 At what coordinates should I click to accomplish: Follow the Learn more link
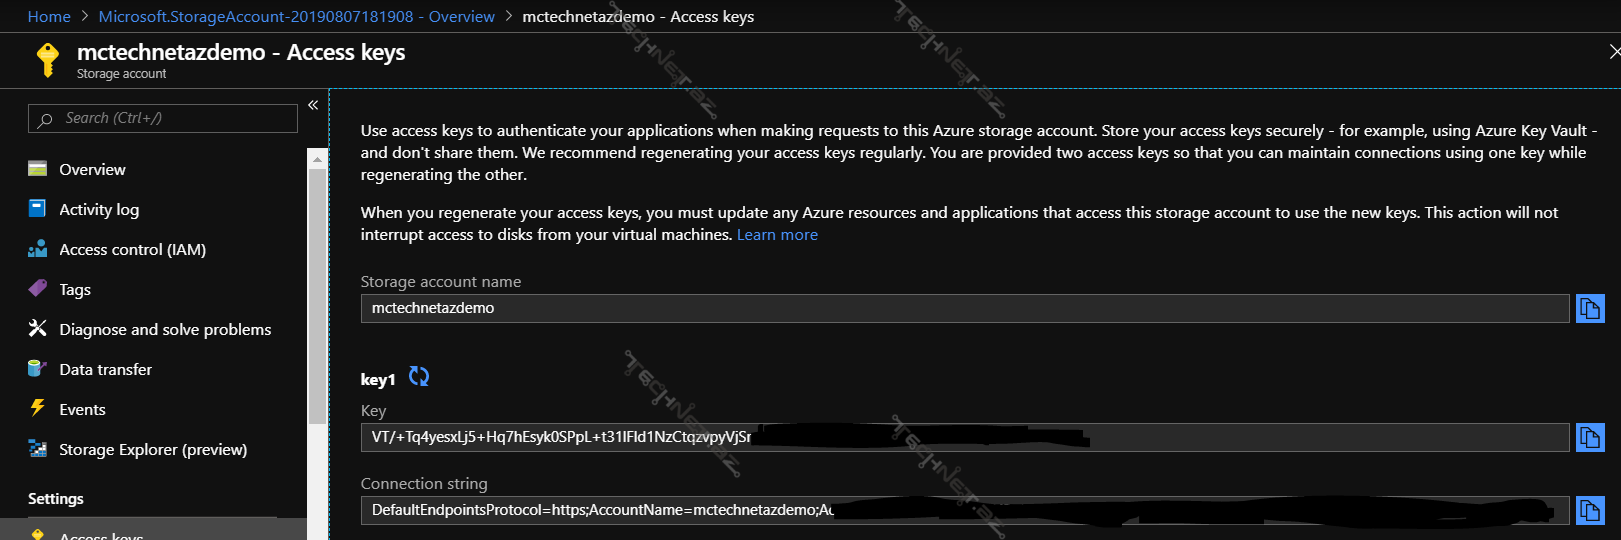tap(777, 234)
